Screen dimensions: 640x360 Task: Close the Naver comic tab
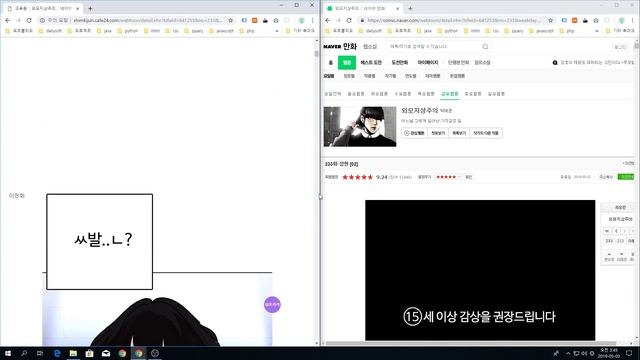398,8
